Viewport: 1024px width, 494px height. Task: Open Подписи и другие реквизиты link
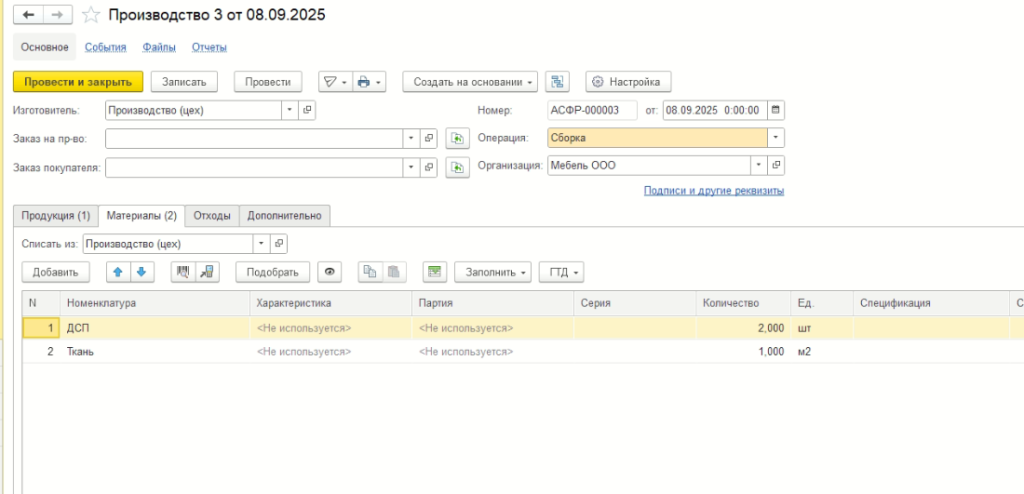click(x=714, y=191)
